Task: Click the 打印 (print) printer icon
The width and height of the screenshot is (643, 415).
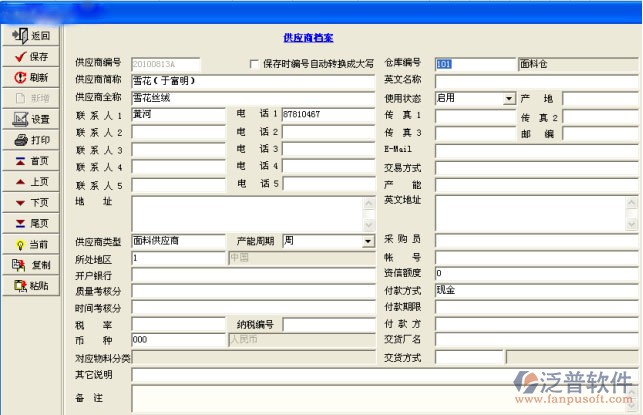Action: click(21, 140)
